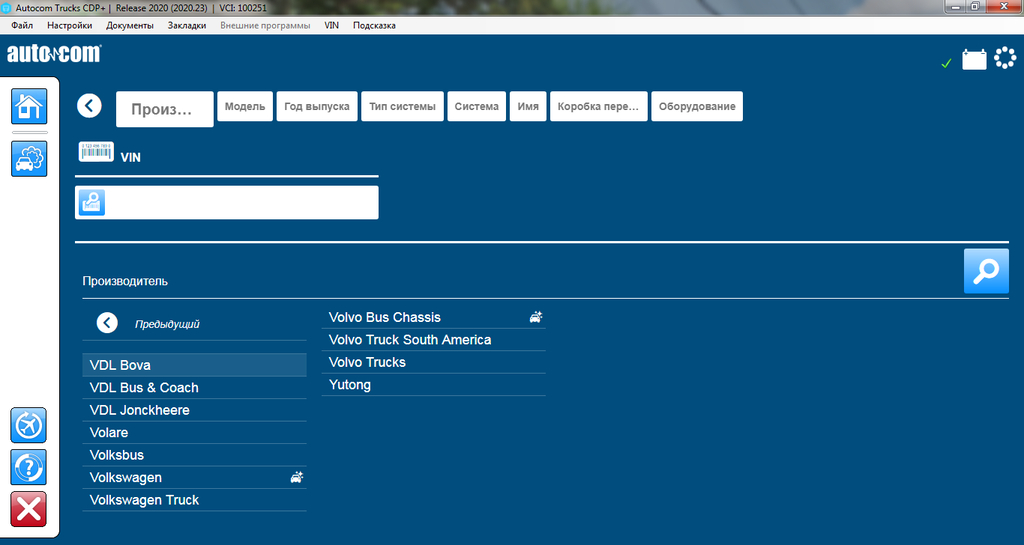Select the Система tab
This screenshot has height=545, width=1024.
coord(477,106)
